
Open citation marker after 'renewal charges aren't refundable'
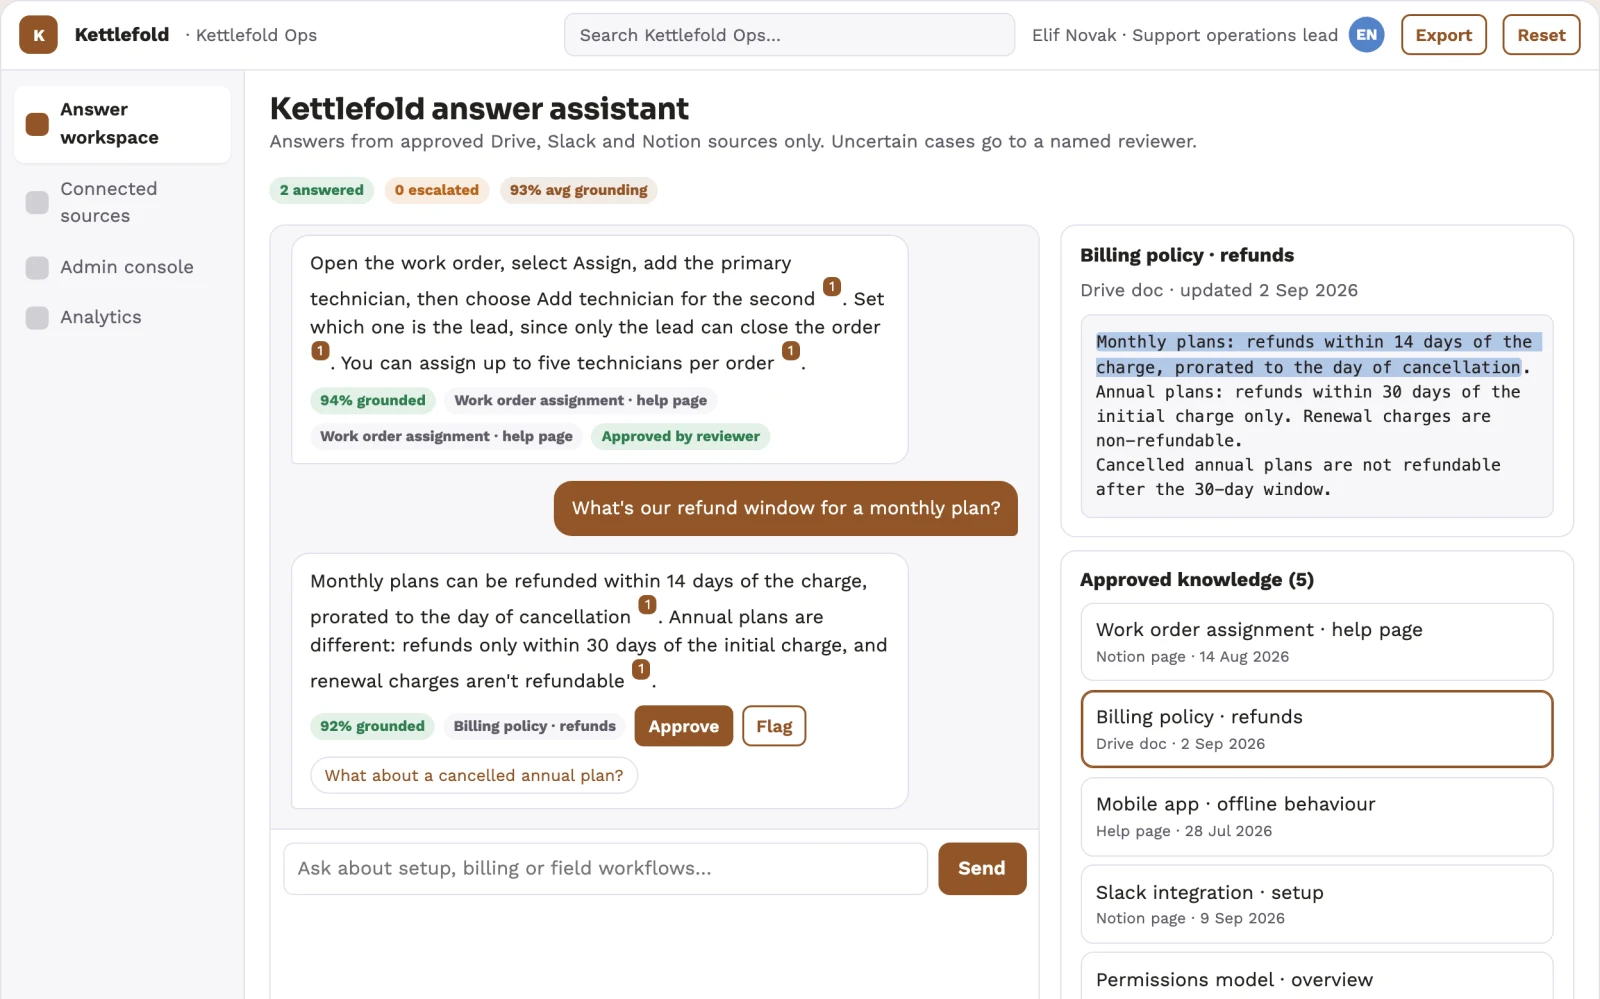(x=641, y=669)
